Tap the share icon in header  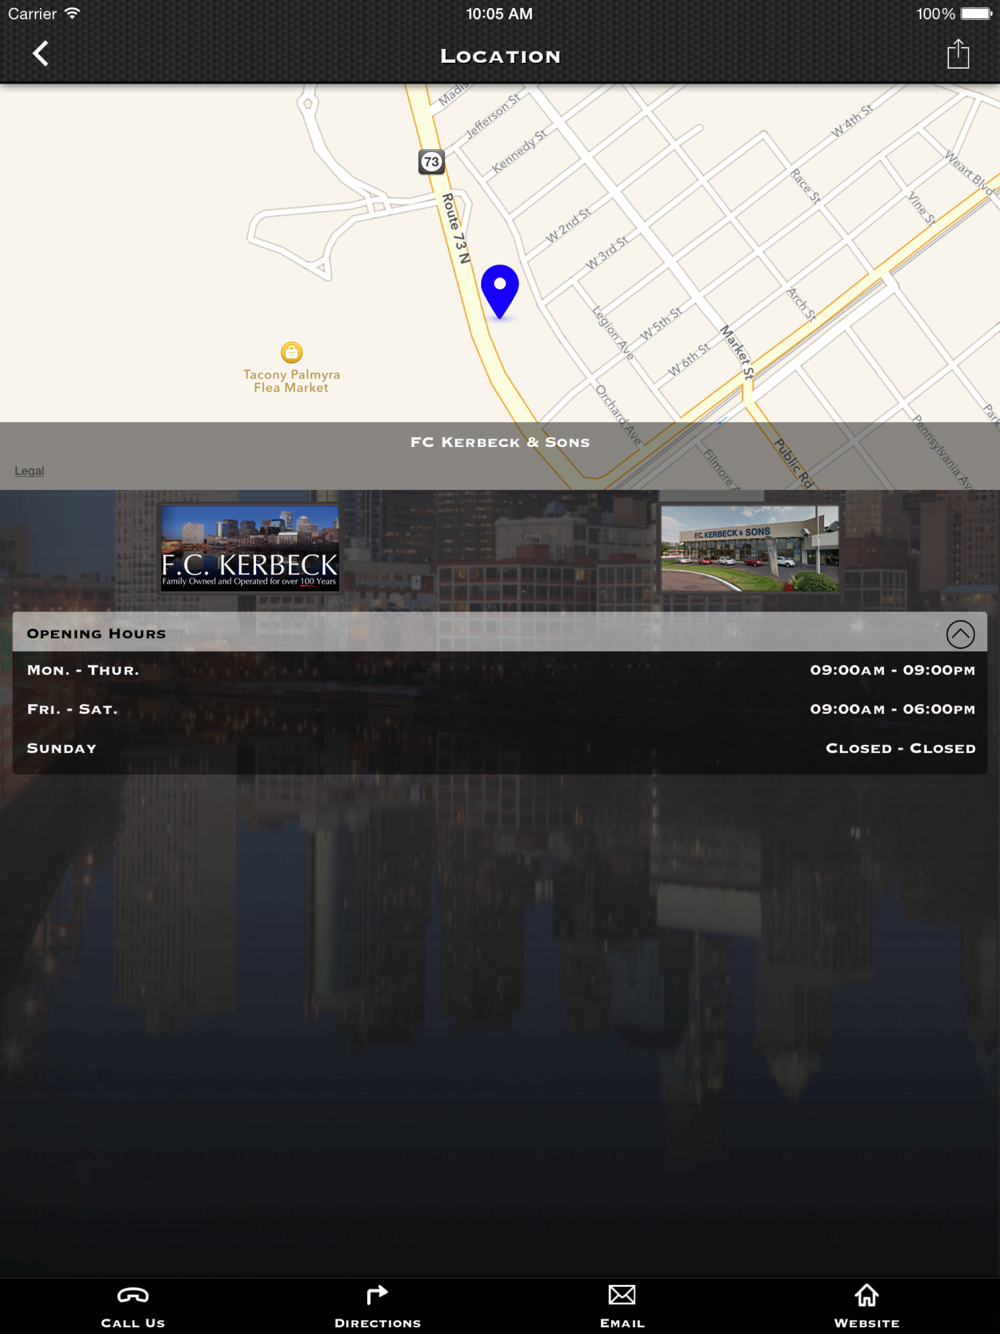958,54
